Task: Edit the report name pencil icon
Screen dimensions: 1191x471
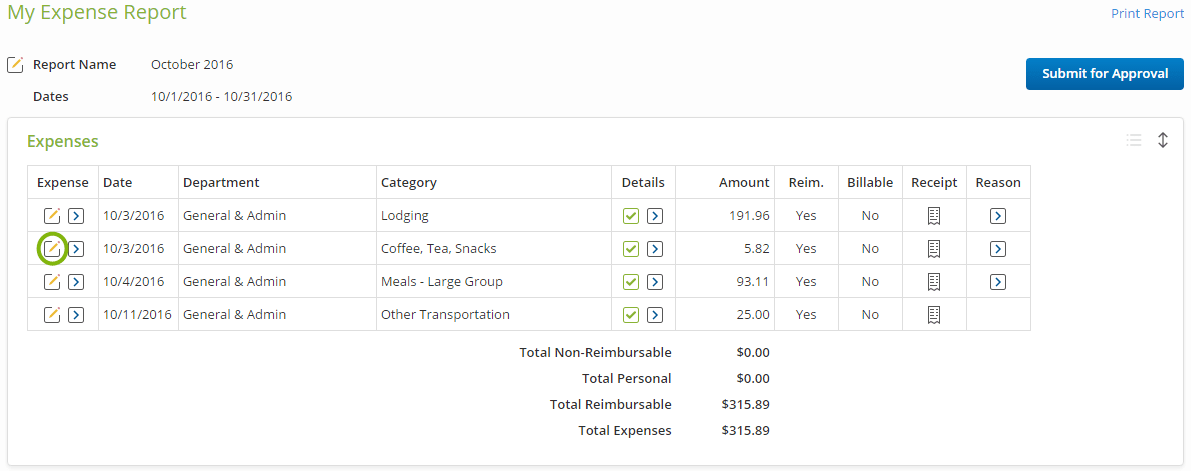Action: [x=15, y=65]
